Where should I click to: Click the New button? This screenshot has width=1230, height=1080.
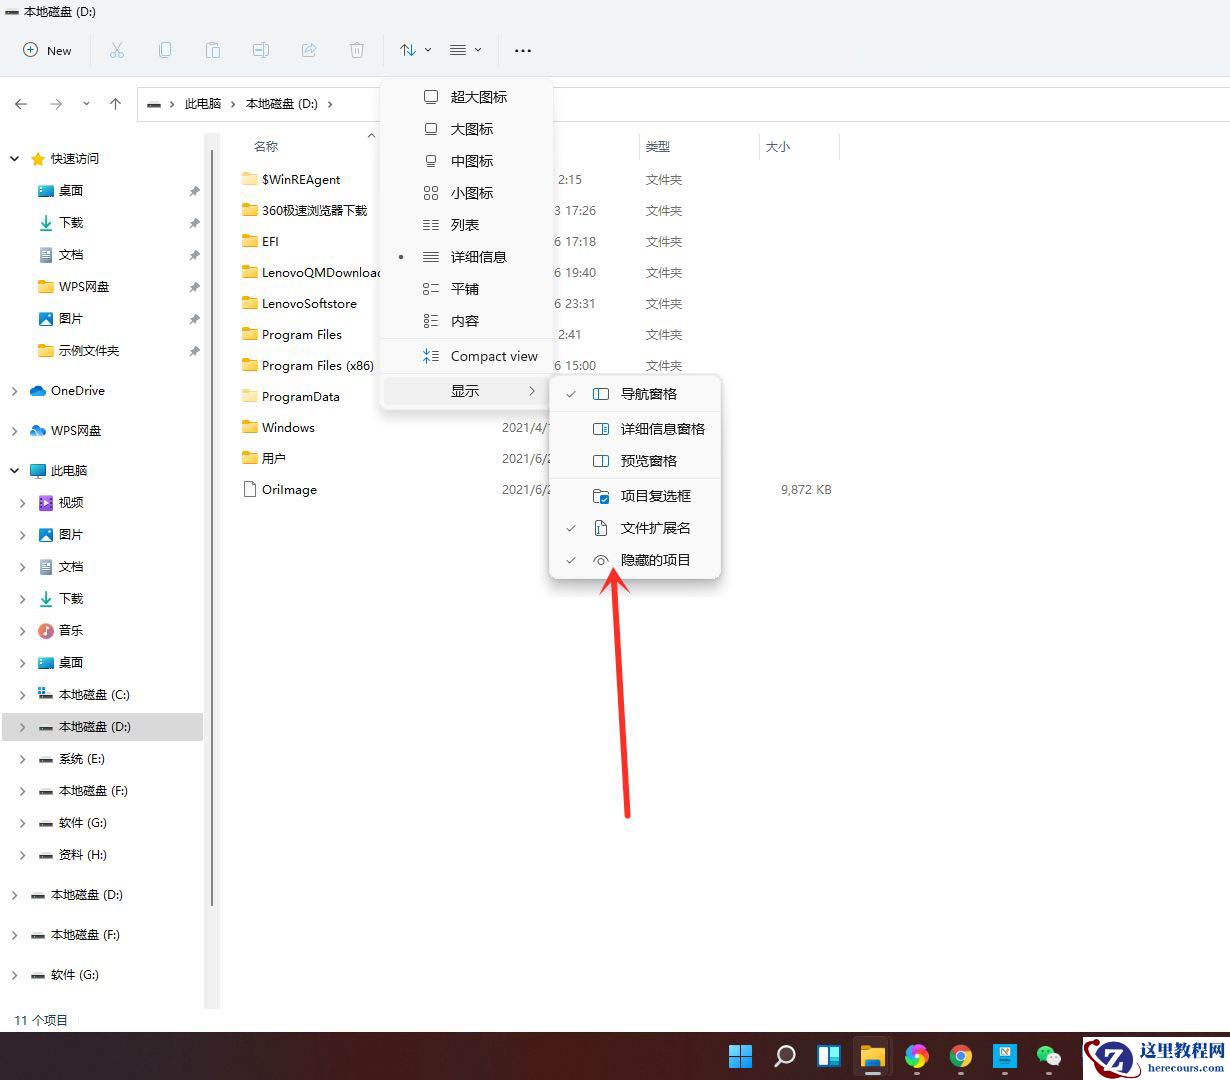click(x=47, y=50)
